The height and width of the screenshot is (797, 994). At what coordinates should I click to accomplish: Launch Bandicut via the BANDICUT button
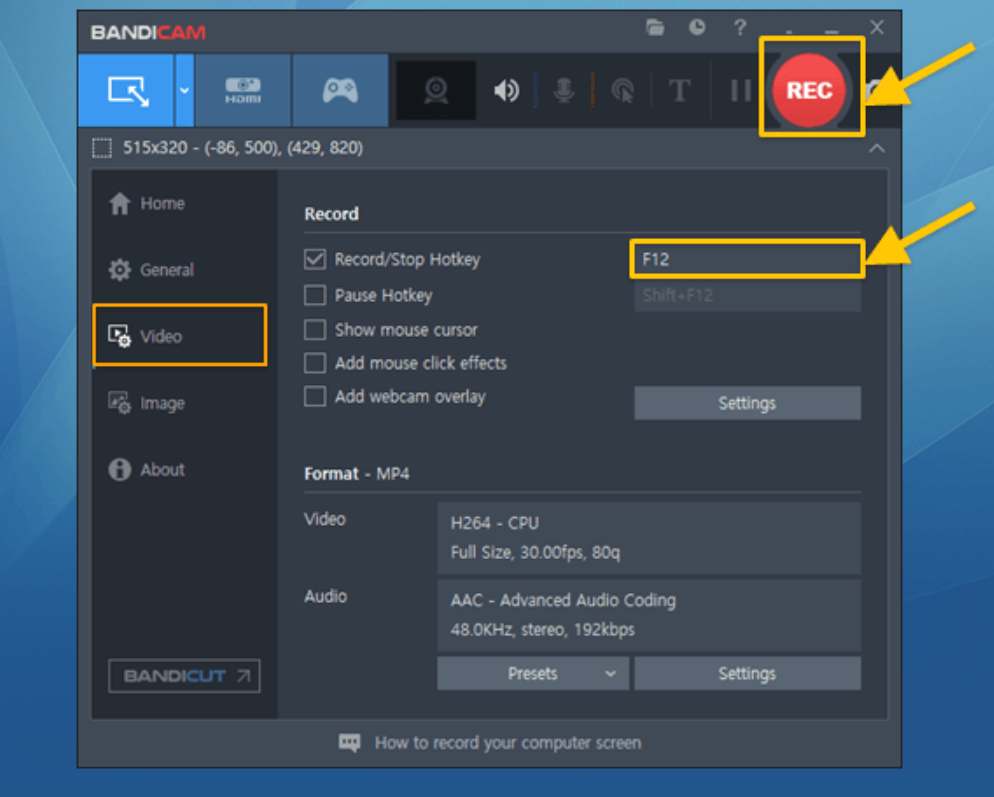(184, 676)
